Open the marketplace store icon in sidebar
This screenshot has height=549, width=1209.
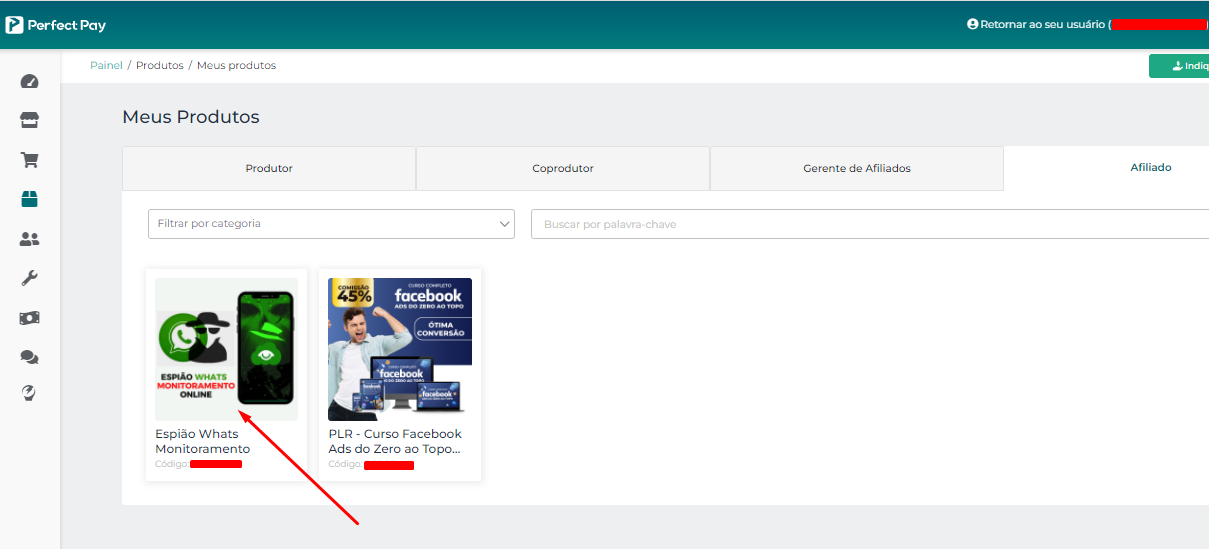[29, 121]
